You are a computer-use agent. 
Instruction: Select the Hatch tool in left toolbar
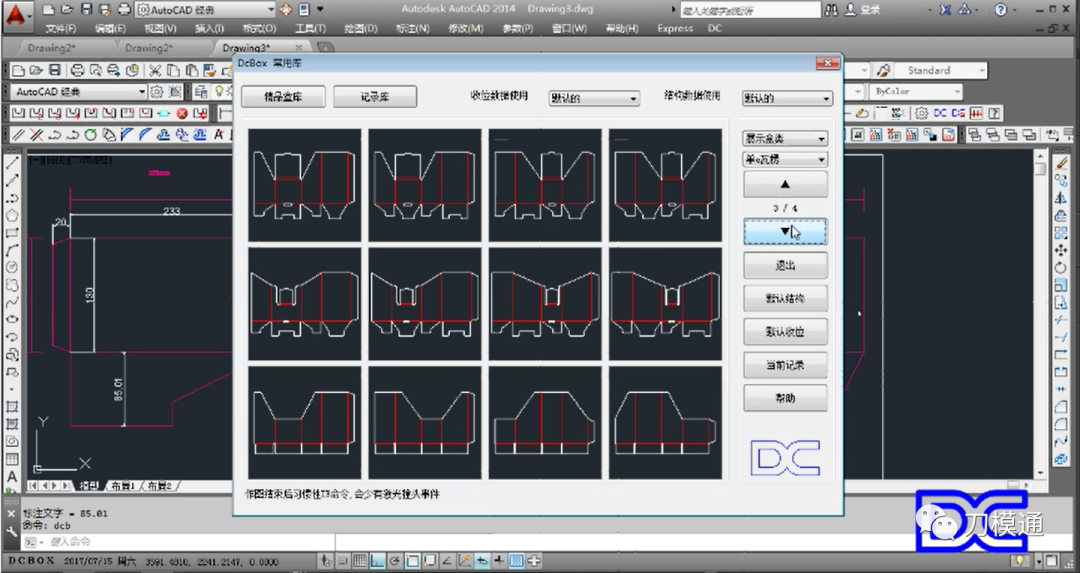click(12, 407)
